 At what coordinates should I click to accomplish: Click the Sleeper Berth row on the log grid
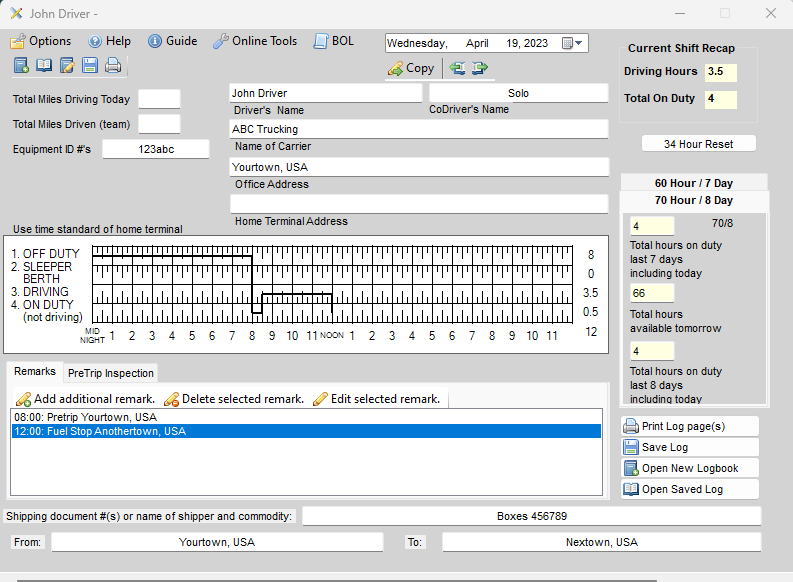332,275
